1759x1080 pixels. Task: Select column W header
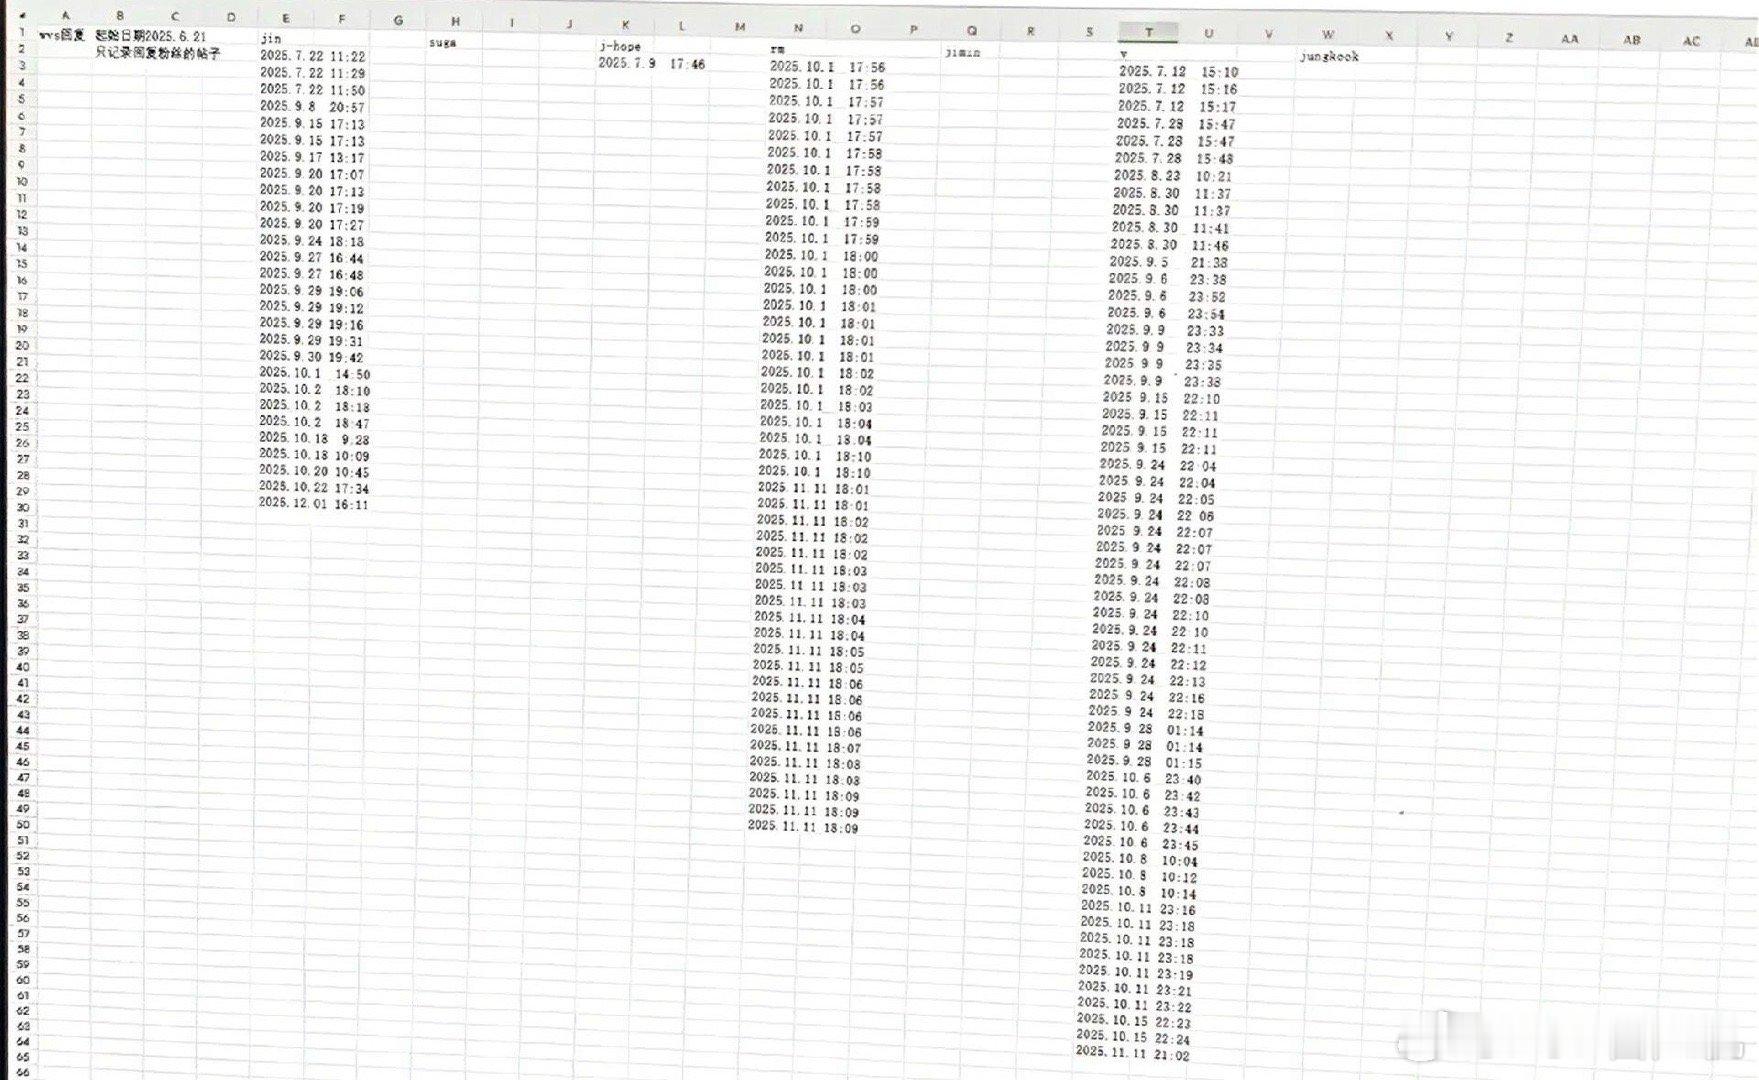pos(1328,34)
